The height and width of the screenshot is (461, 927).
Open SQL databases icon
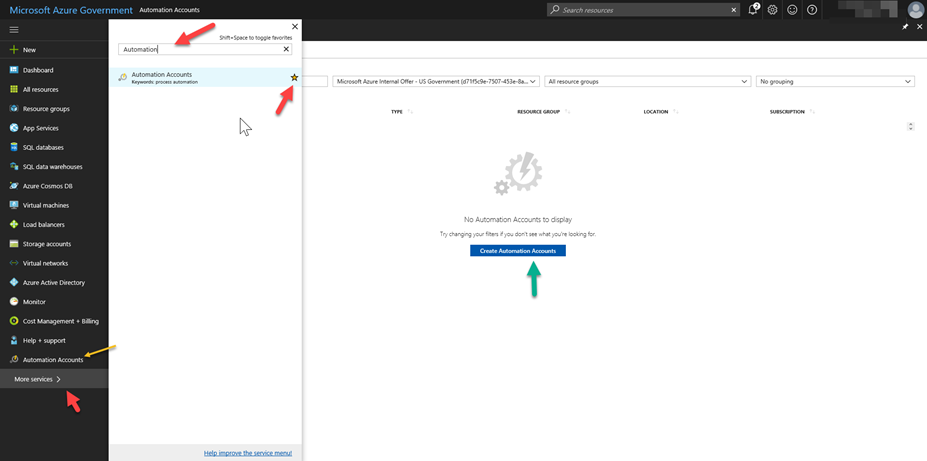14,147
